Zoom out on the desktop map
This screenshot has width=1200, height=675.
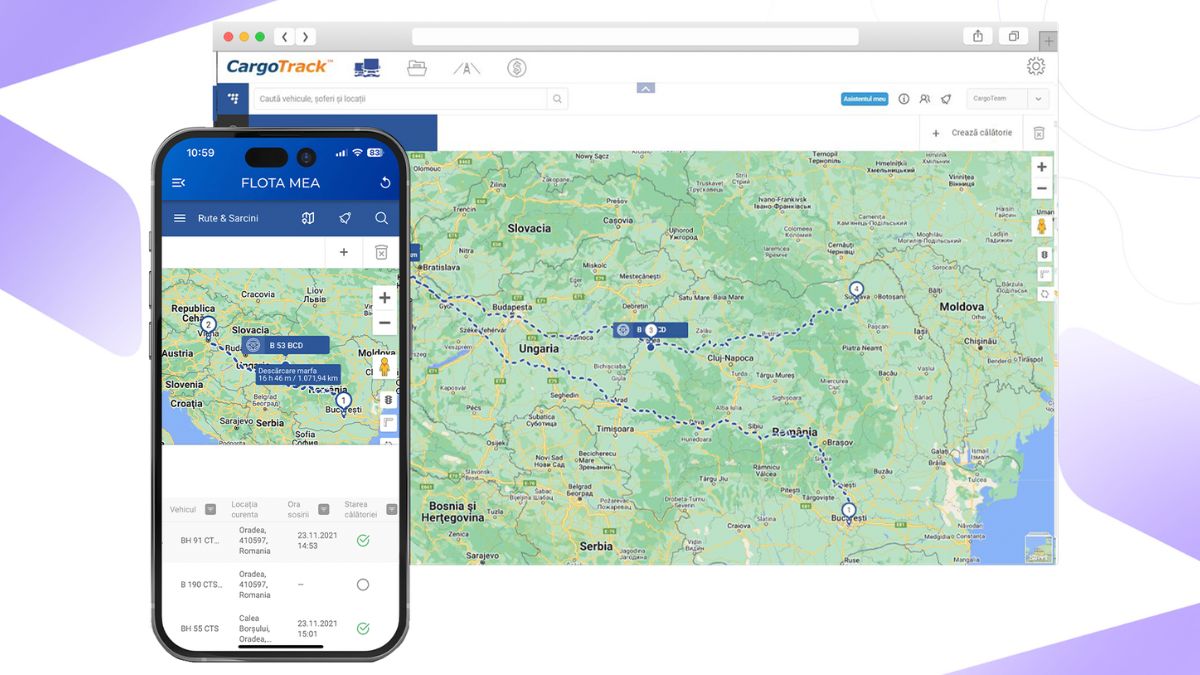(x=1042, y=189)
